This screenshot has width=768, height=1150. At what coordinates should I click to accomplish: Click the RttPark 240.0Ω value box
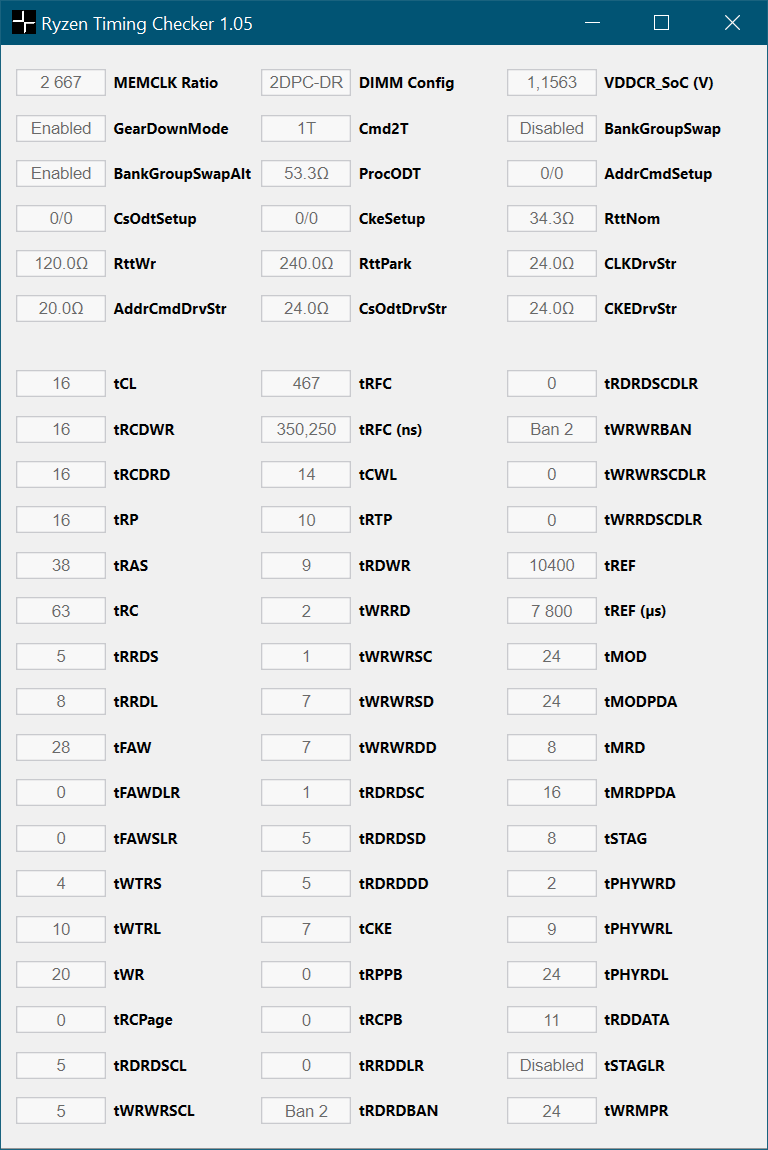pos(306,264)
